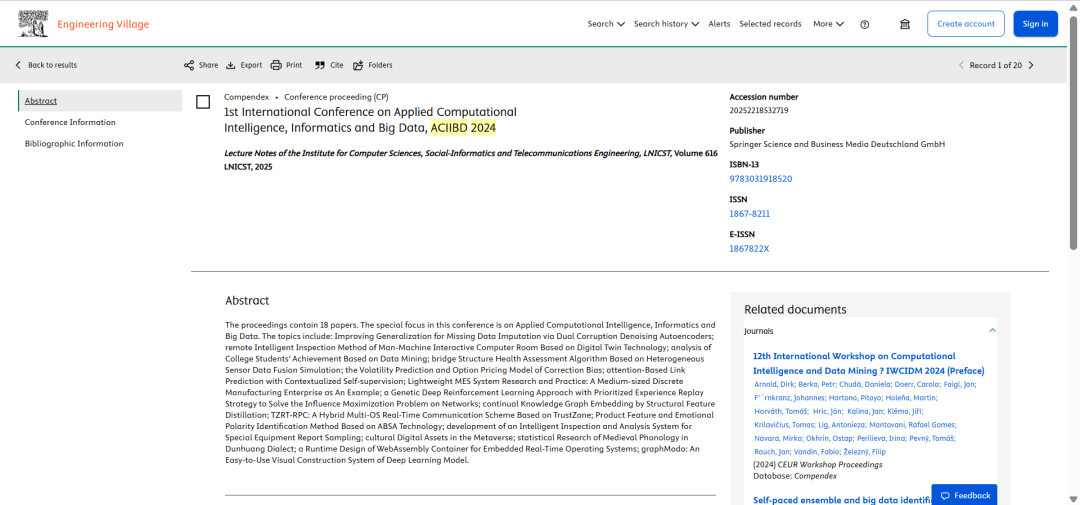Click the Sign in button
Image resolution: width=1080 pixels, height=505 pixels.
coord(1035,24)
